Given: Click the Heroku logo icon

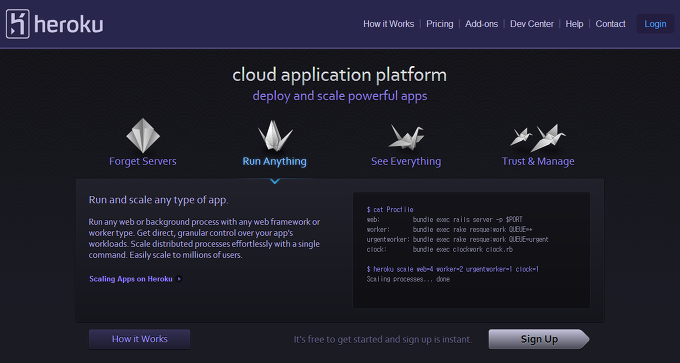Looking at the screenshot, I should [x=18, y=24].
